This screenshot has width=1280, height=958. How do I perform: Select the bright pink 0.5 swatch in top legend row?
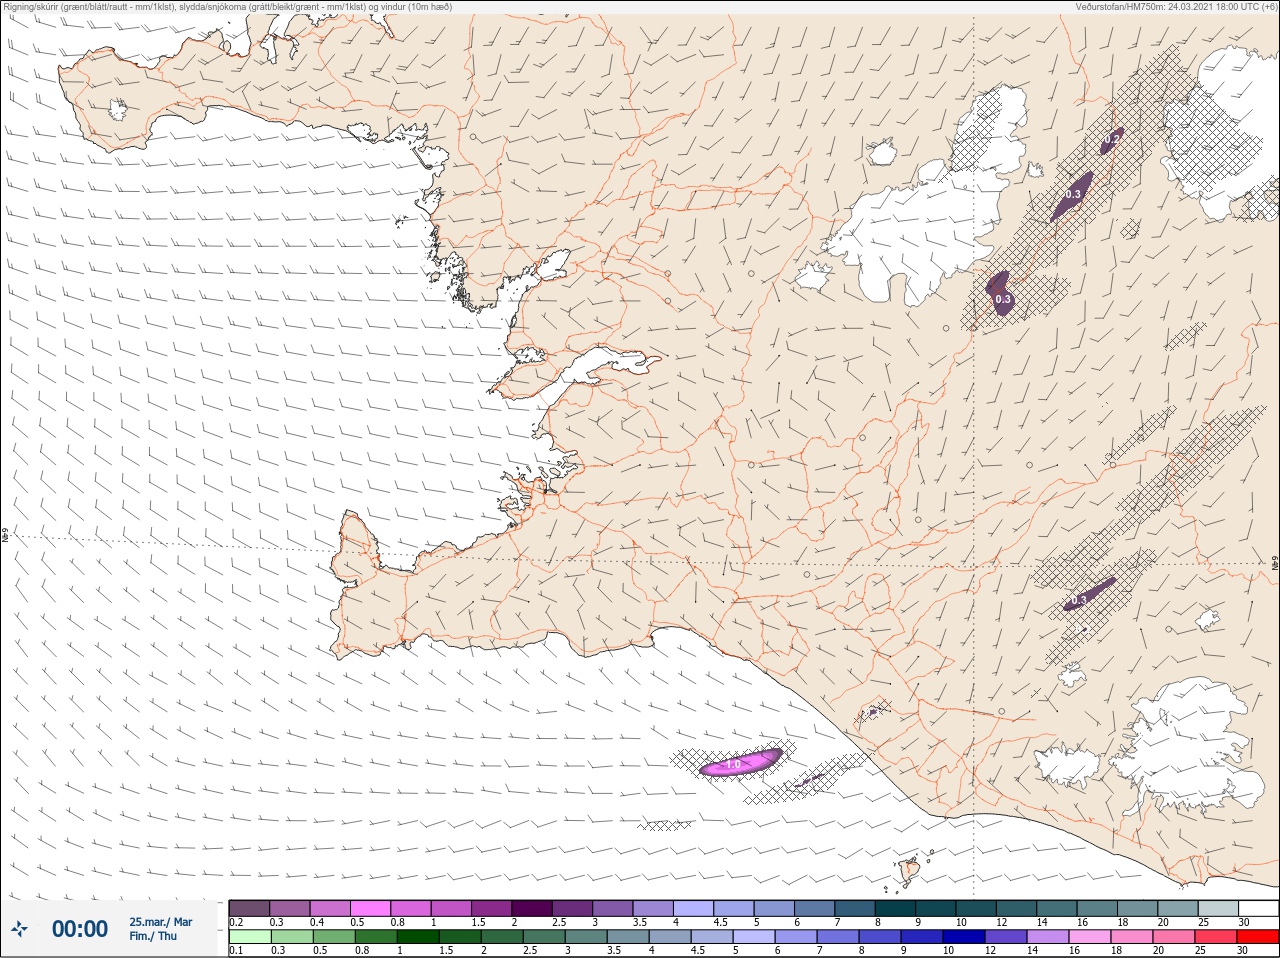[370, 908]
